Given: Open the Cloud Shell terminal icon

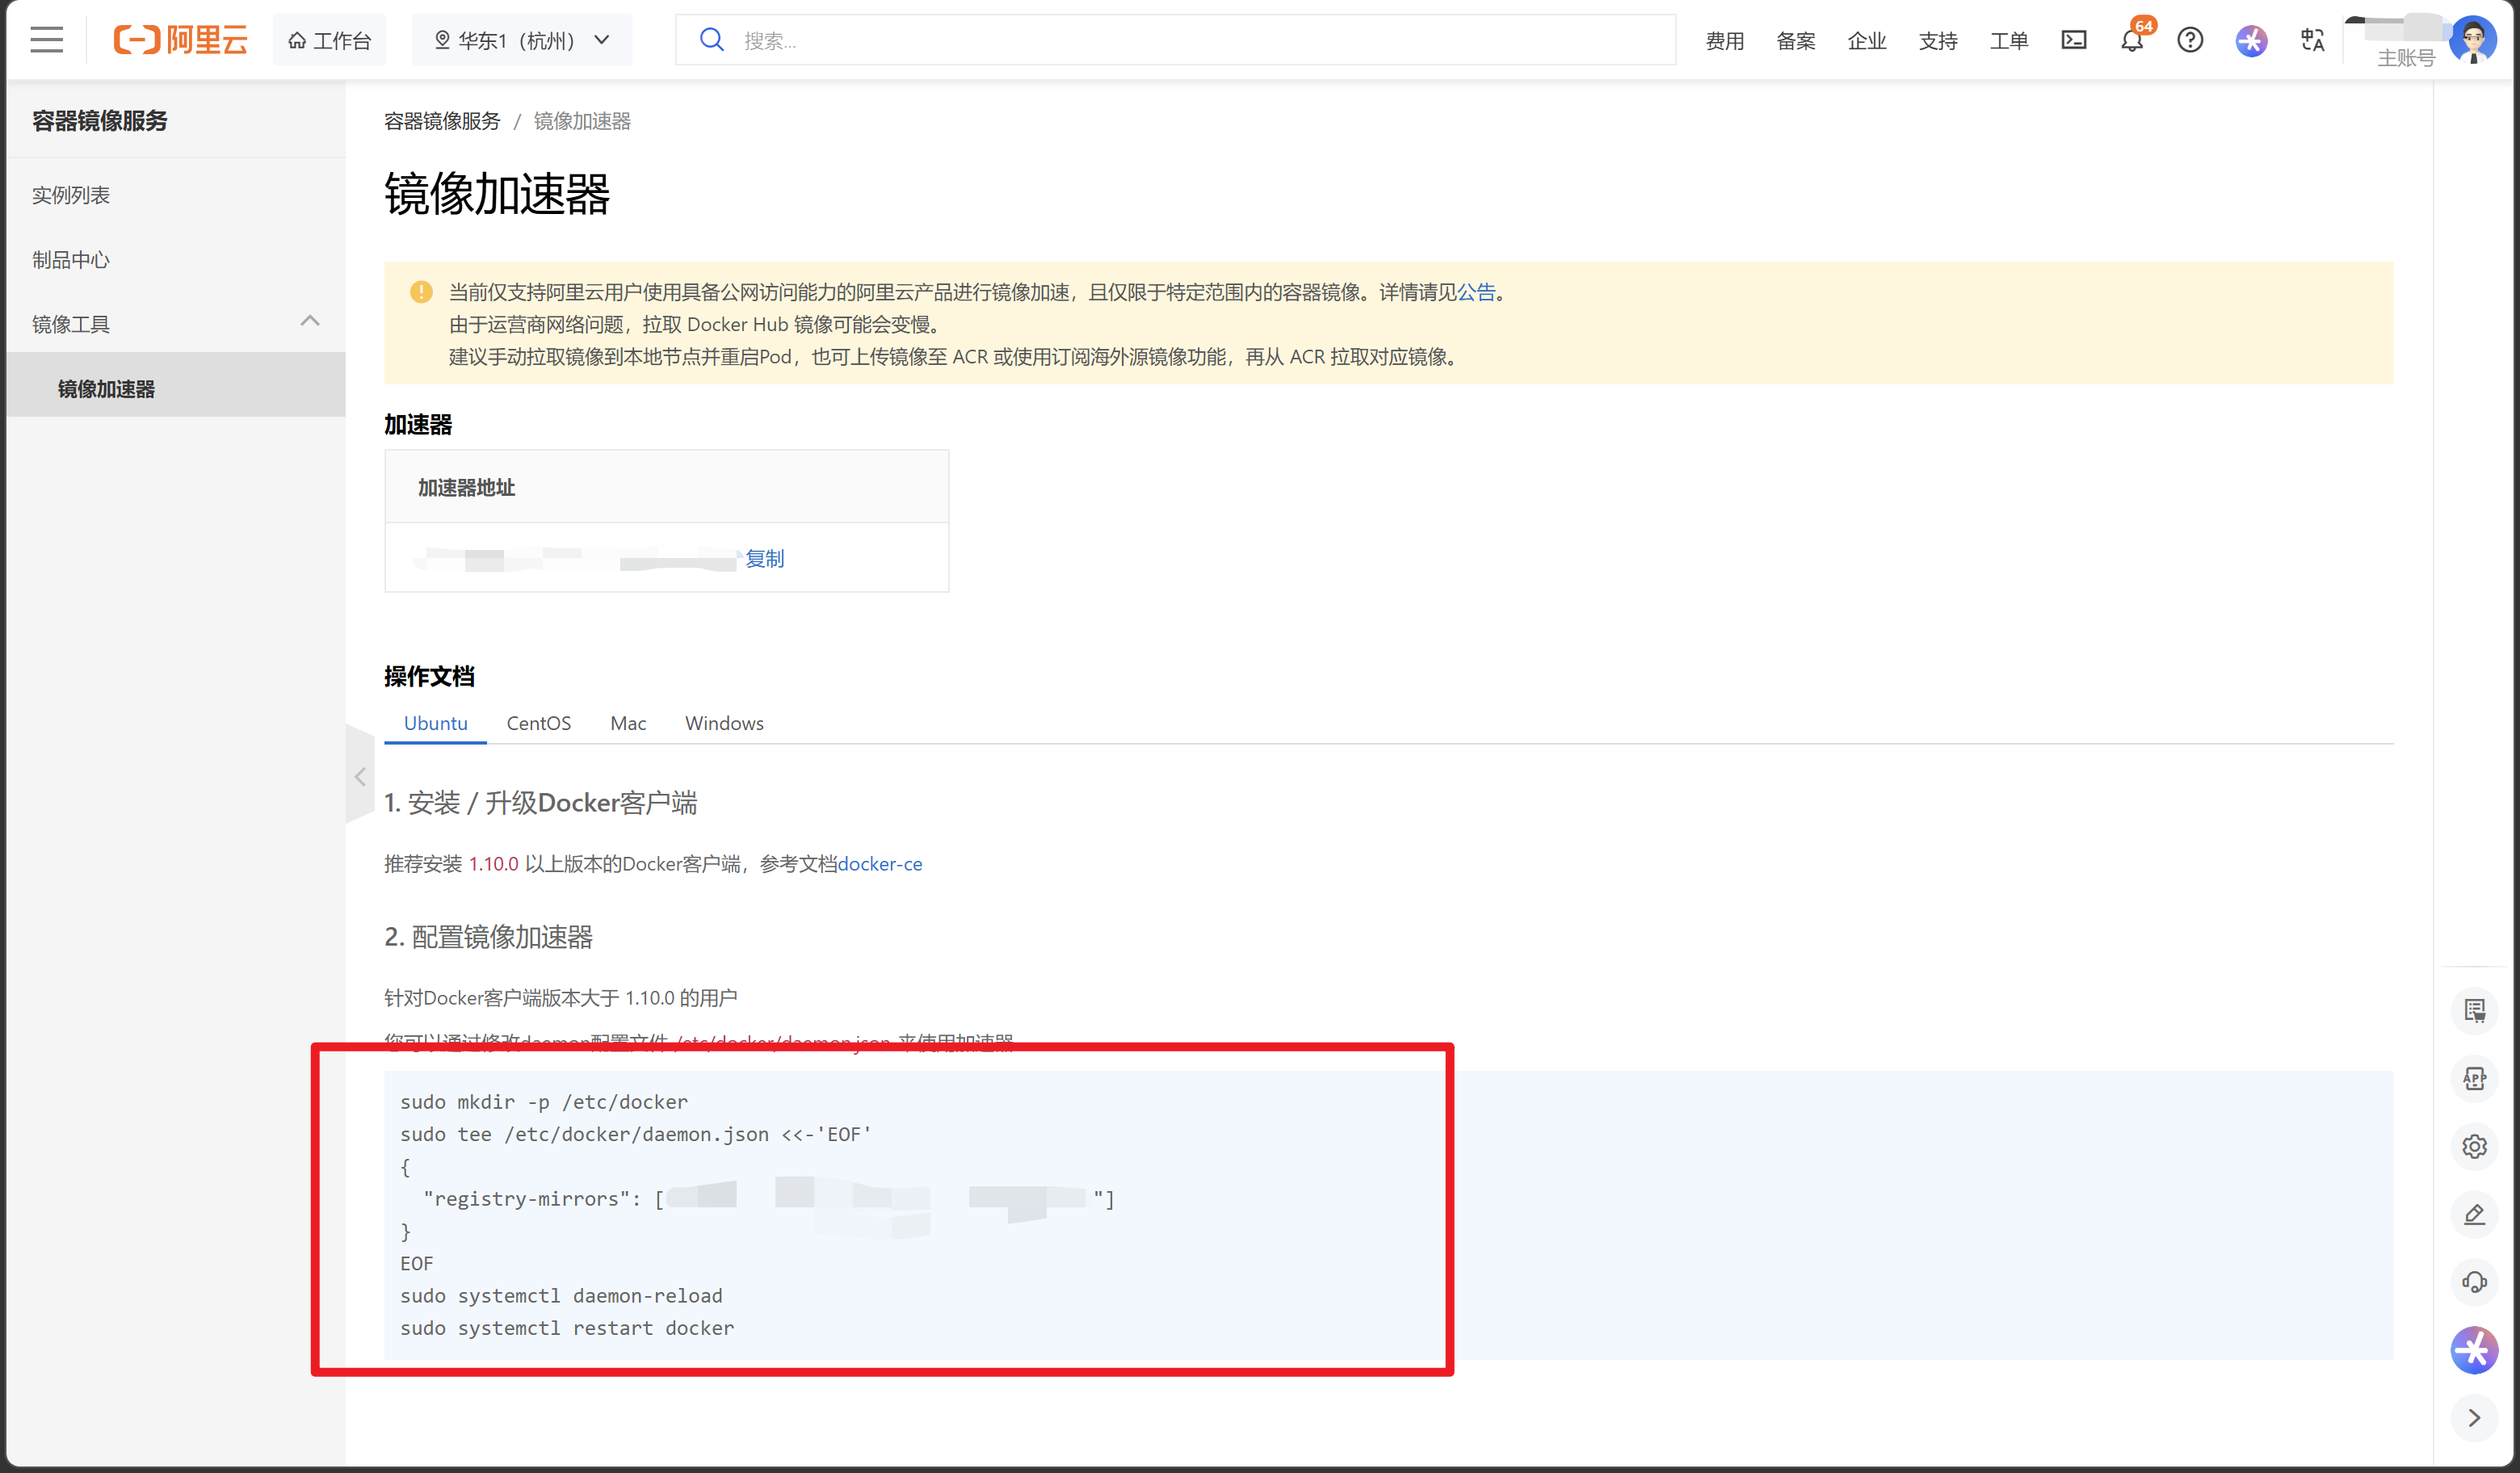Looking at the screenshot, I should tap(2073, 40).
